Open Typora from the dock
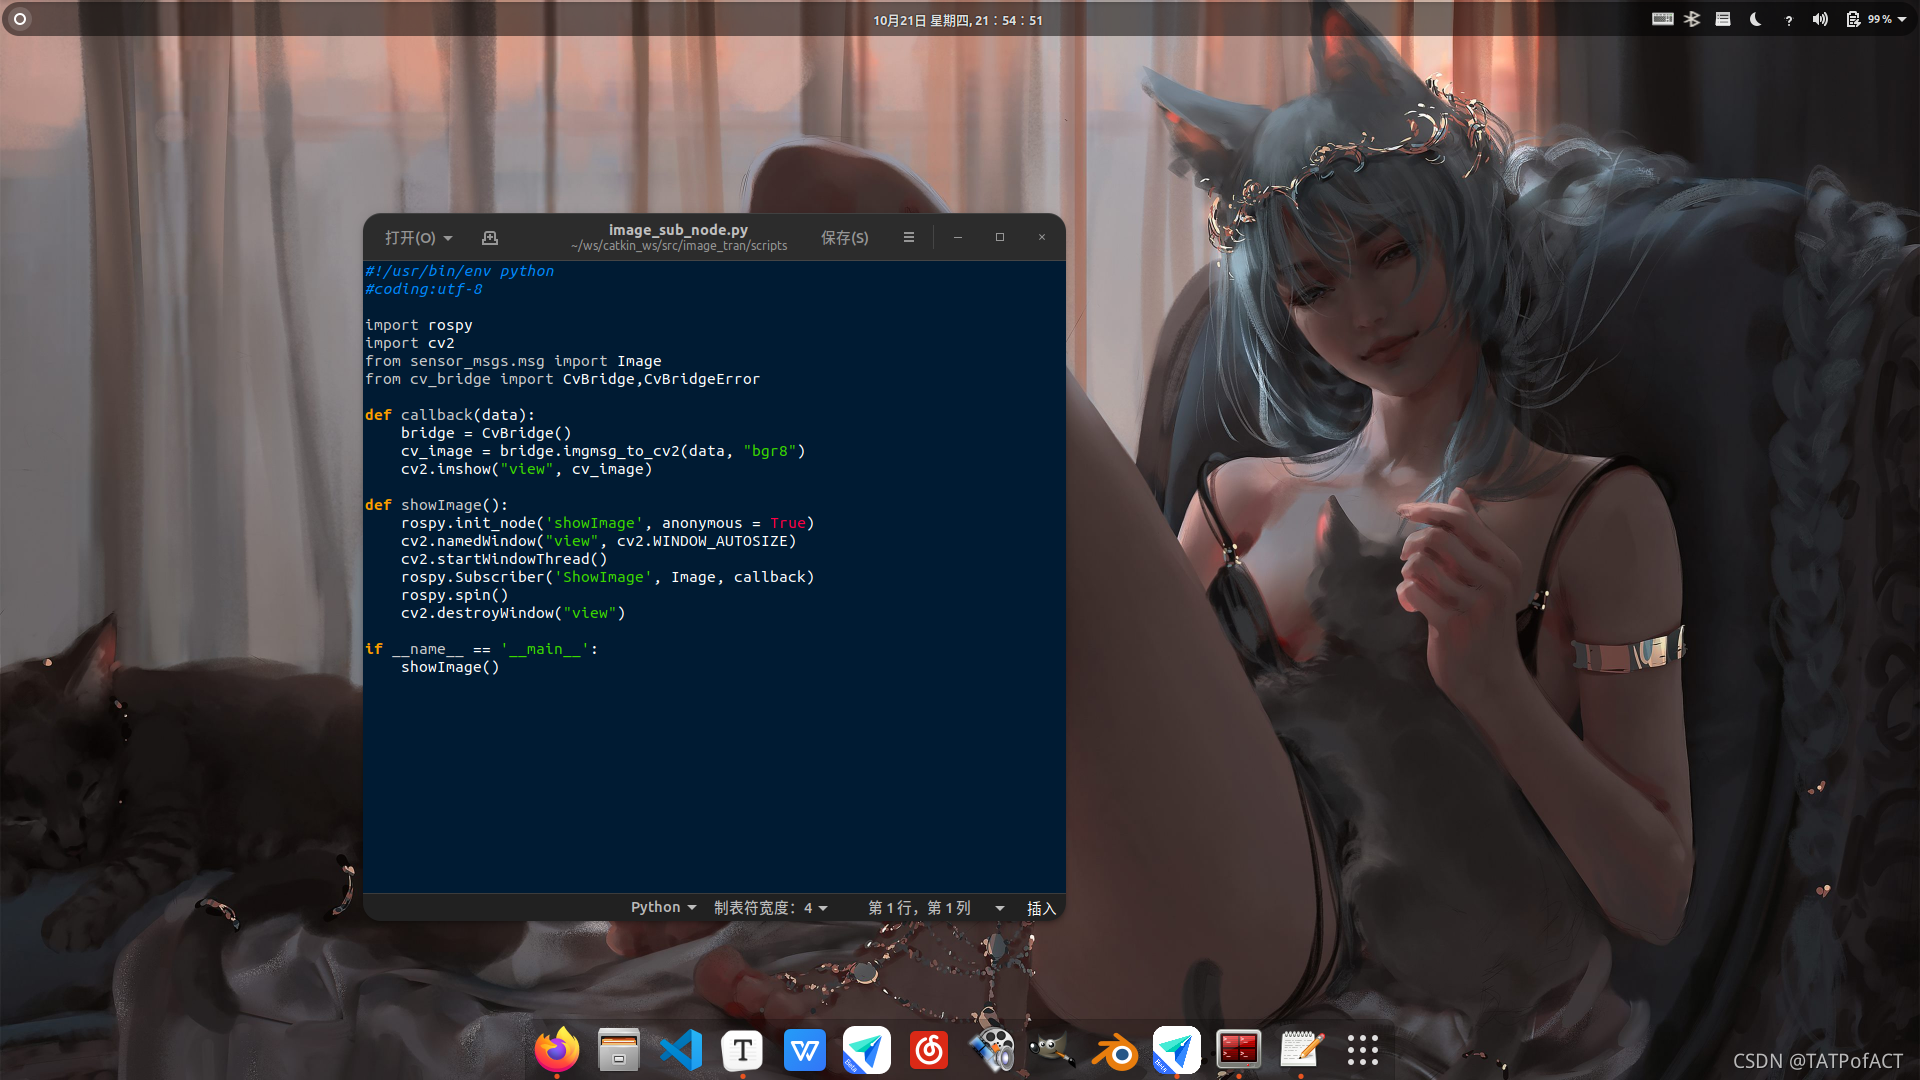 pos(743,1051)
